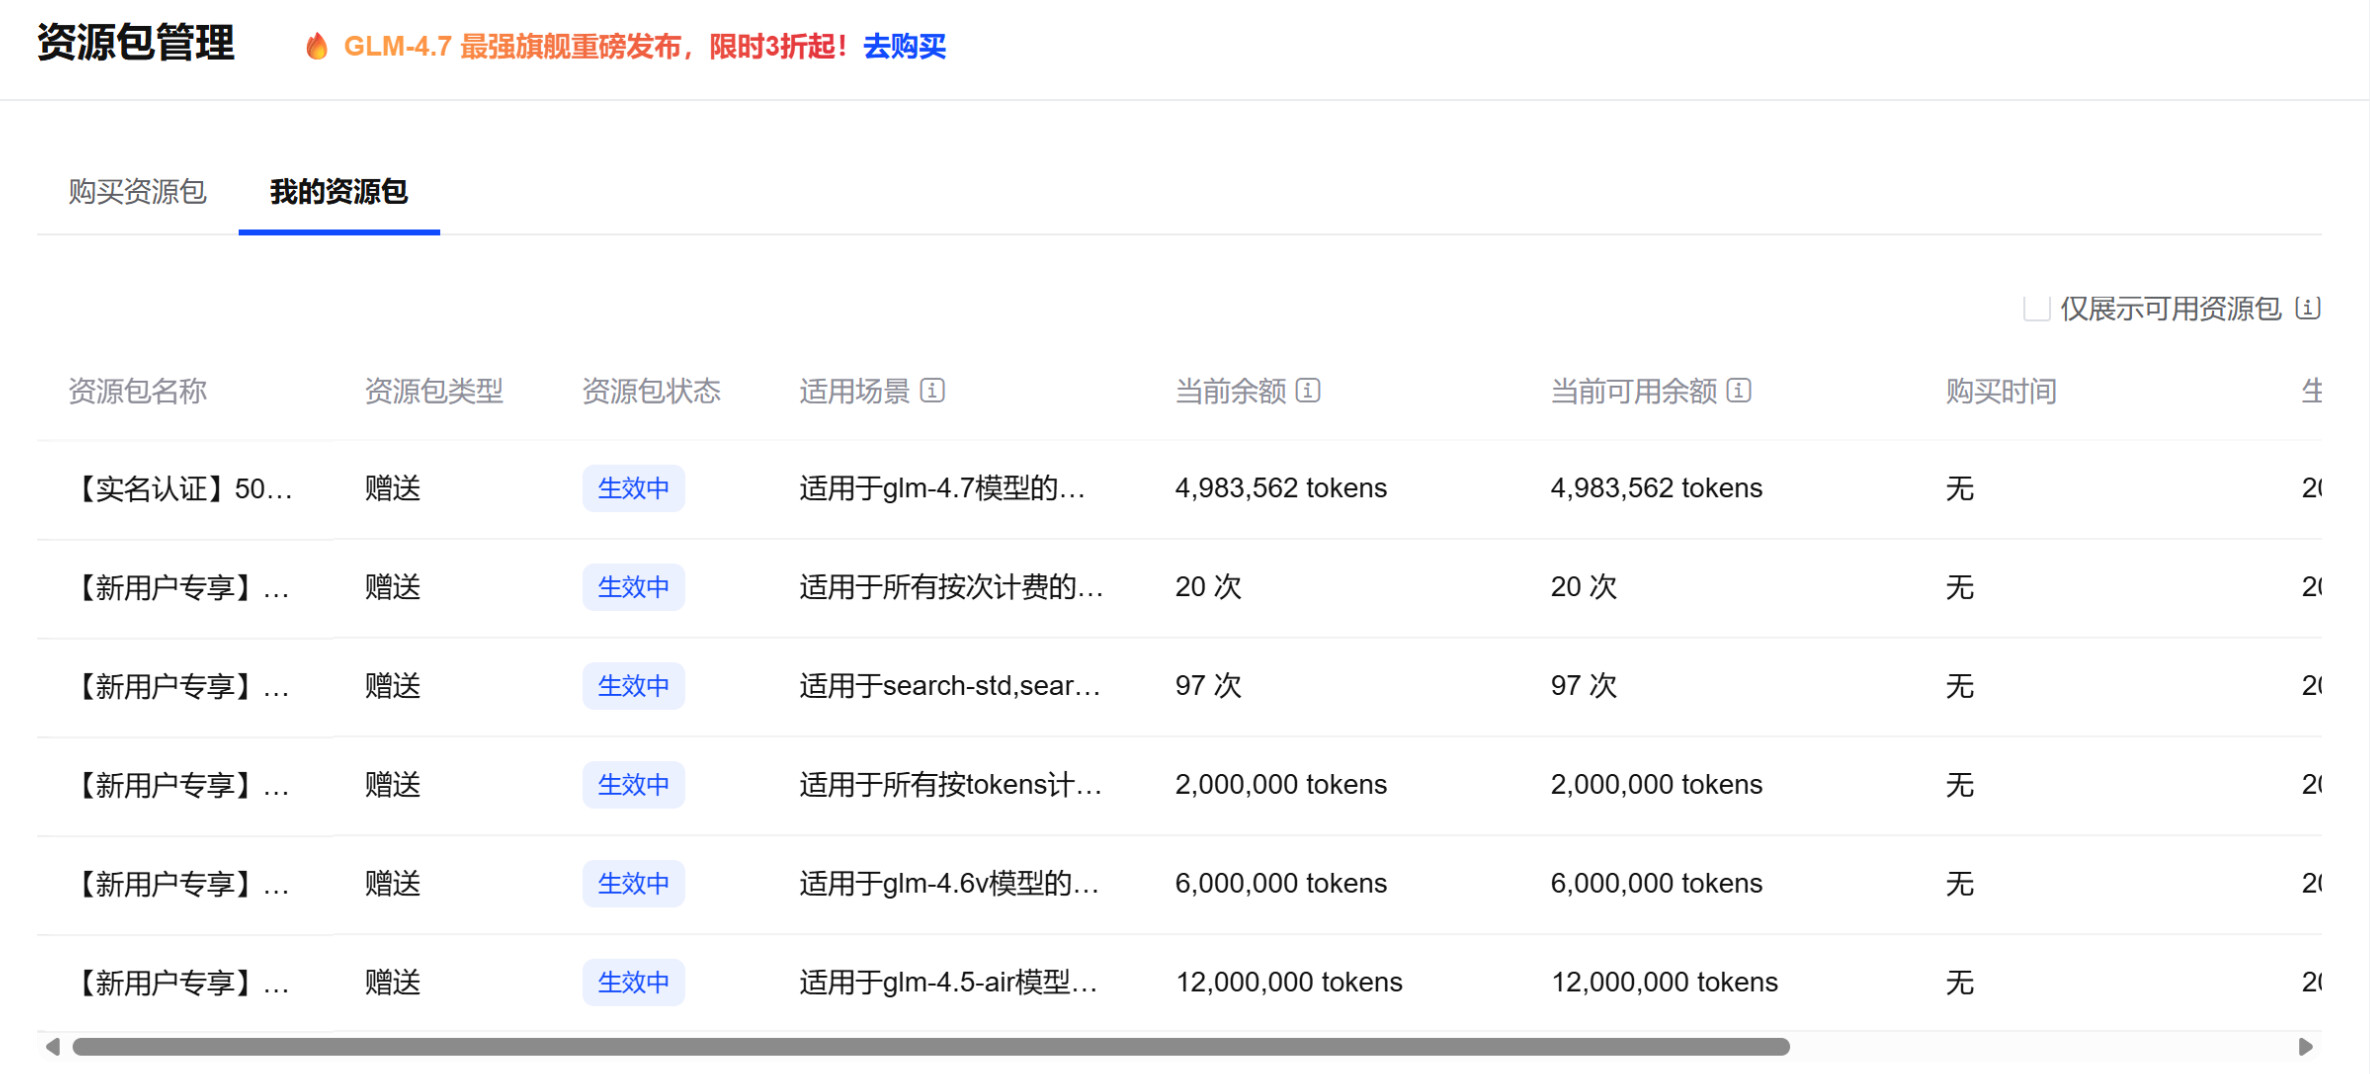This screenshot has height=1074, width=2370.
Task: Click 适用于search-std,sear… scenario cell
Action: pyautogui.click(x=949, y=685)
